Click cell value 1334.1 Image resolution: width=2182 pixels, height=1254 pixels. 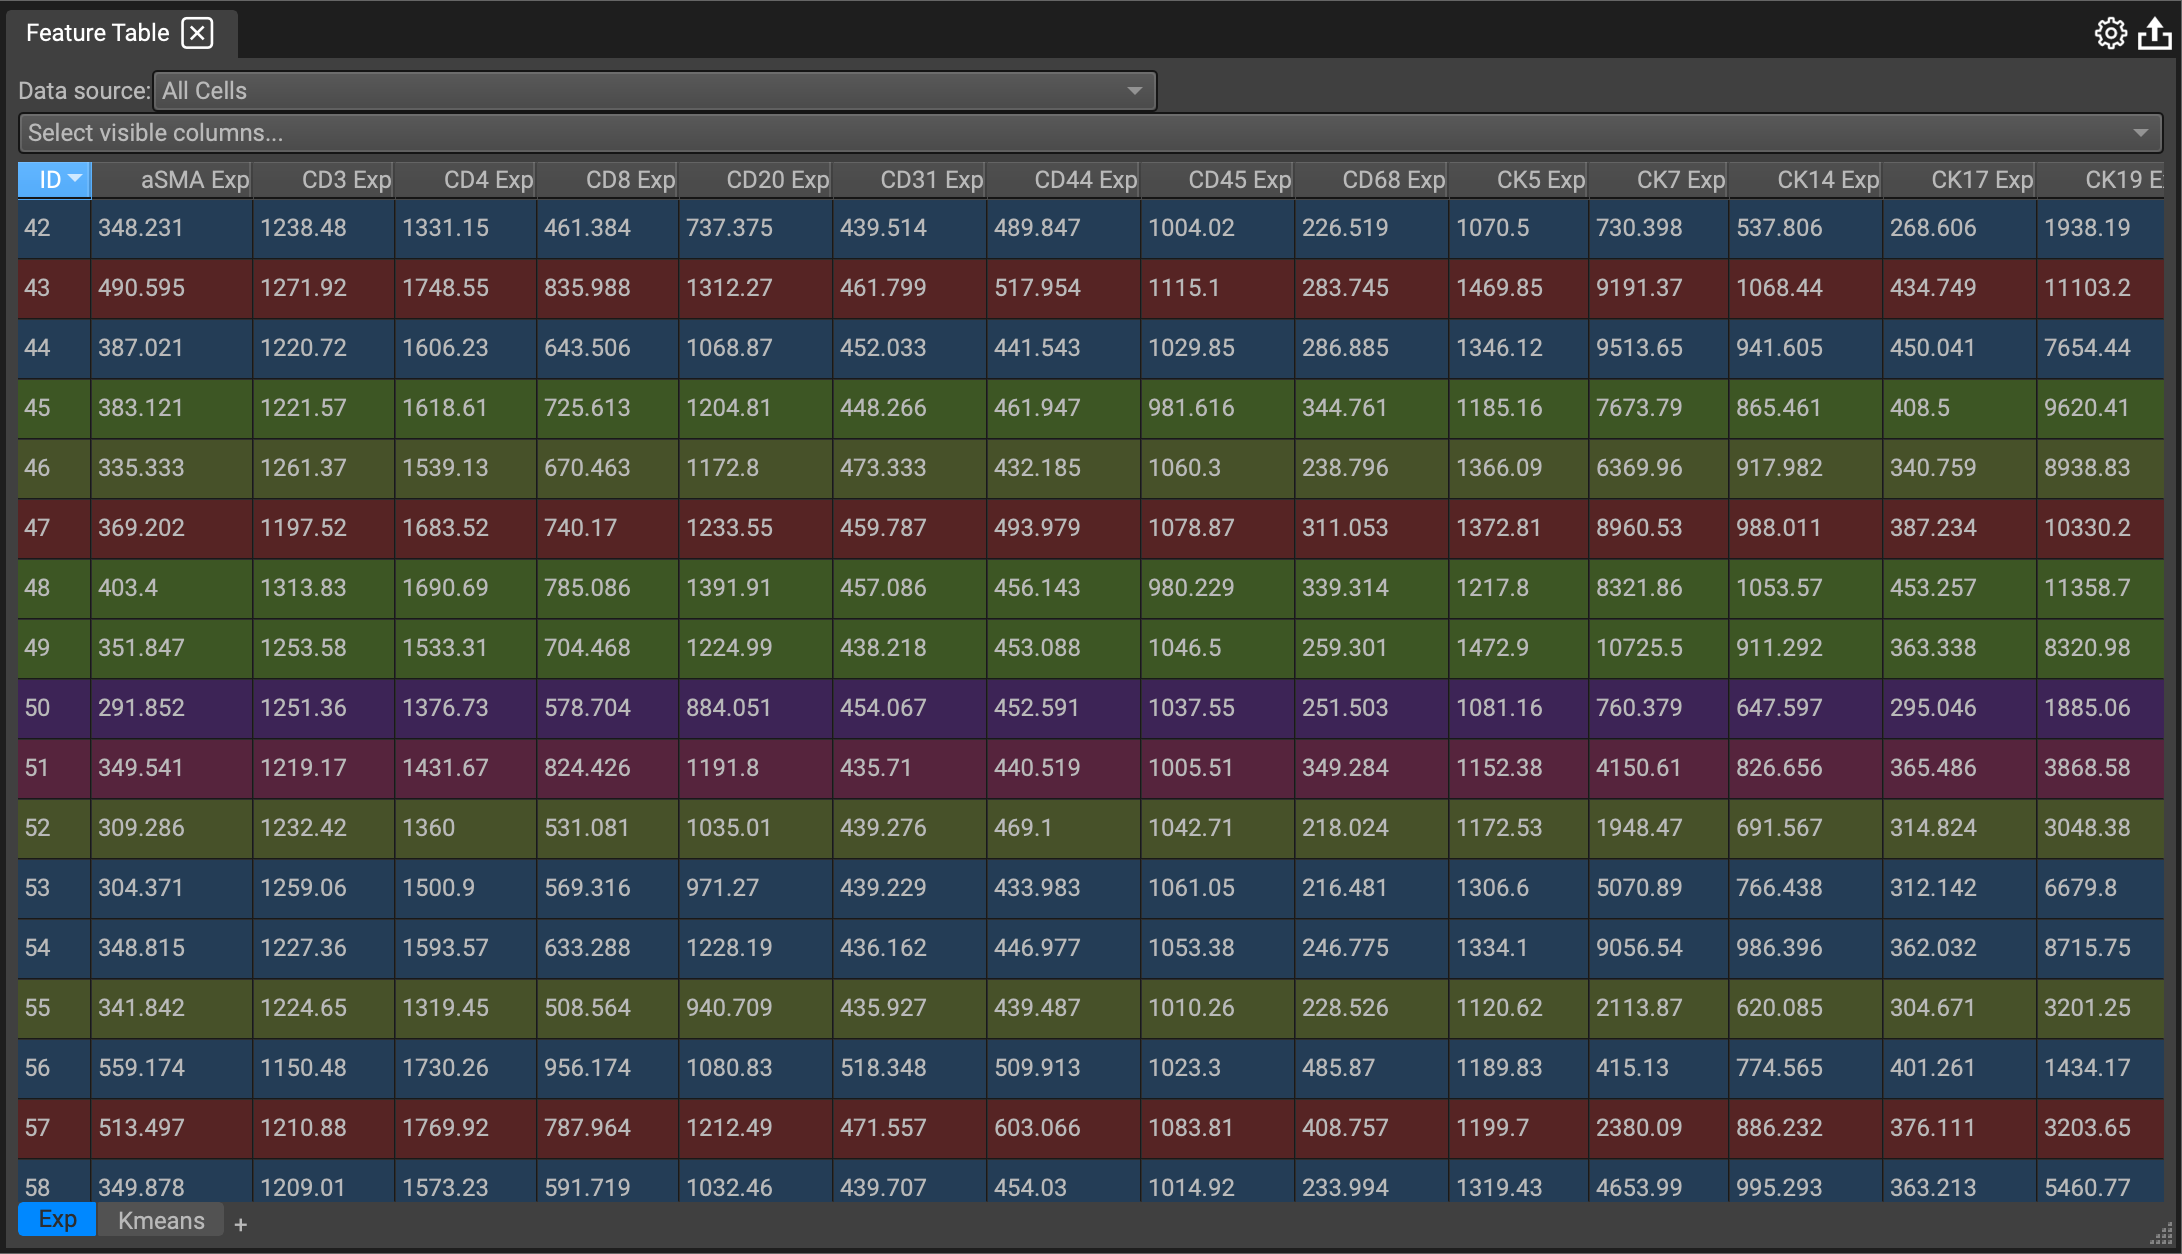[1491, 948]
